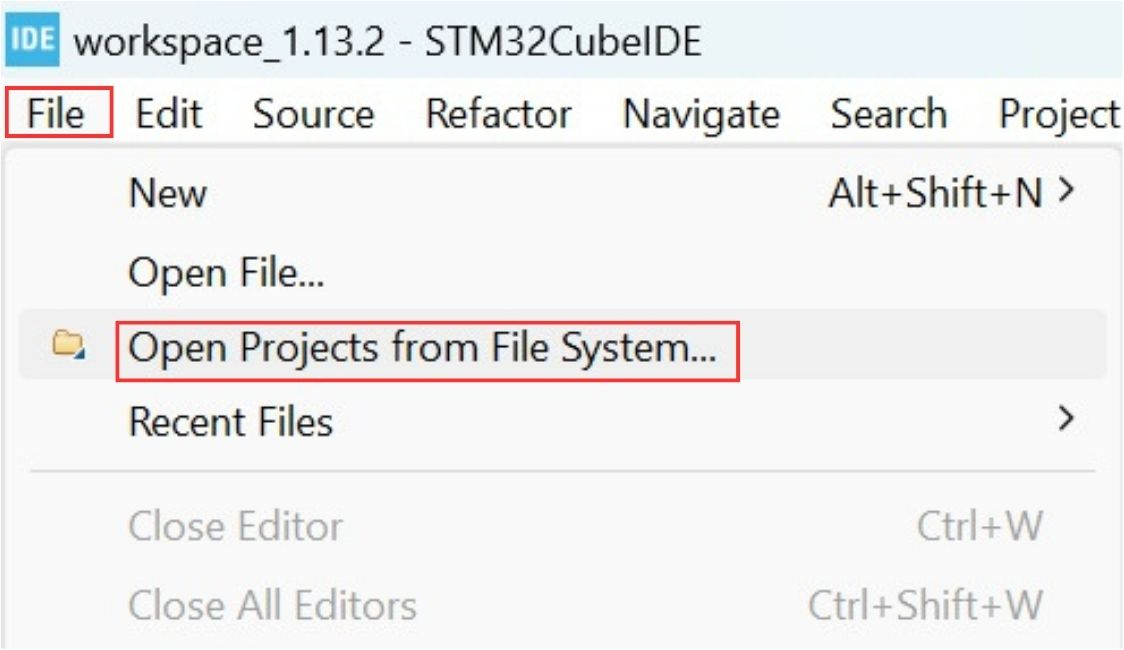Image resolution: width=1124 pixels, height=650 pixels.
Task: Open the Search menu
Action: (888, 114)
